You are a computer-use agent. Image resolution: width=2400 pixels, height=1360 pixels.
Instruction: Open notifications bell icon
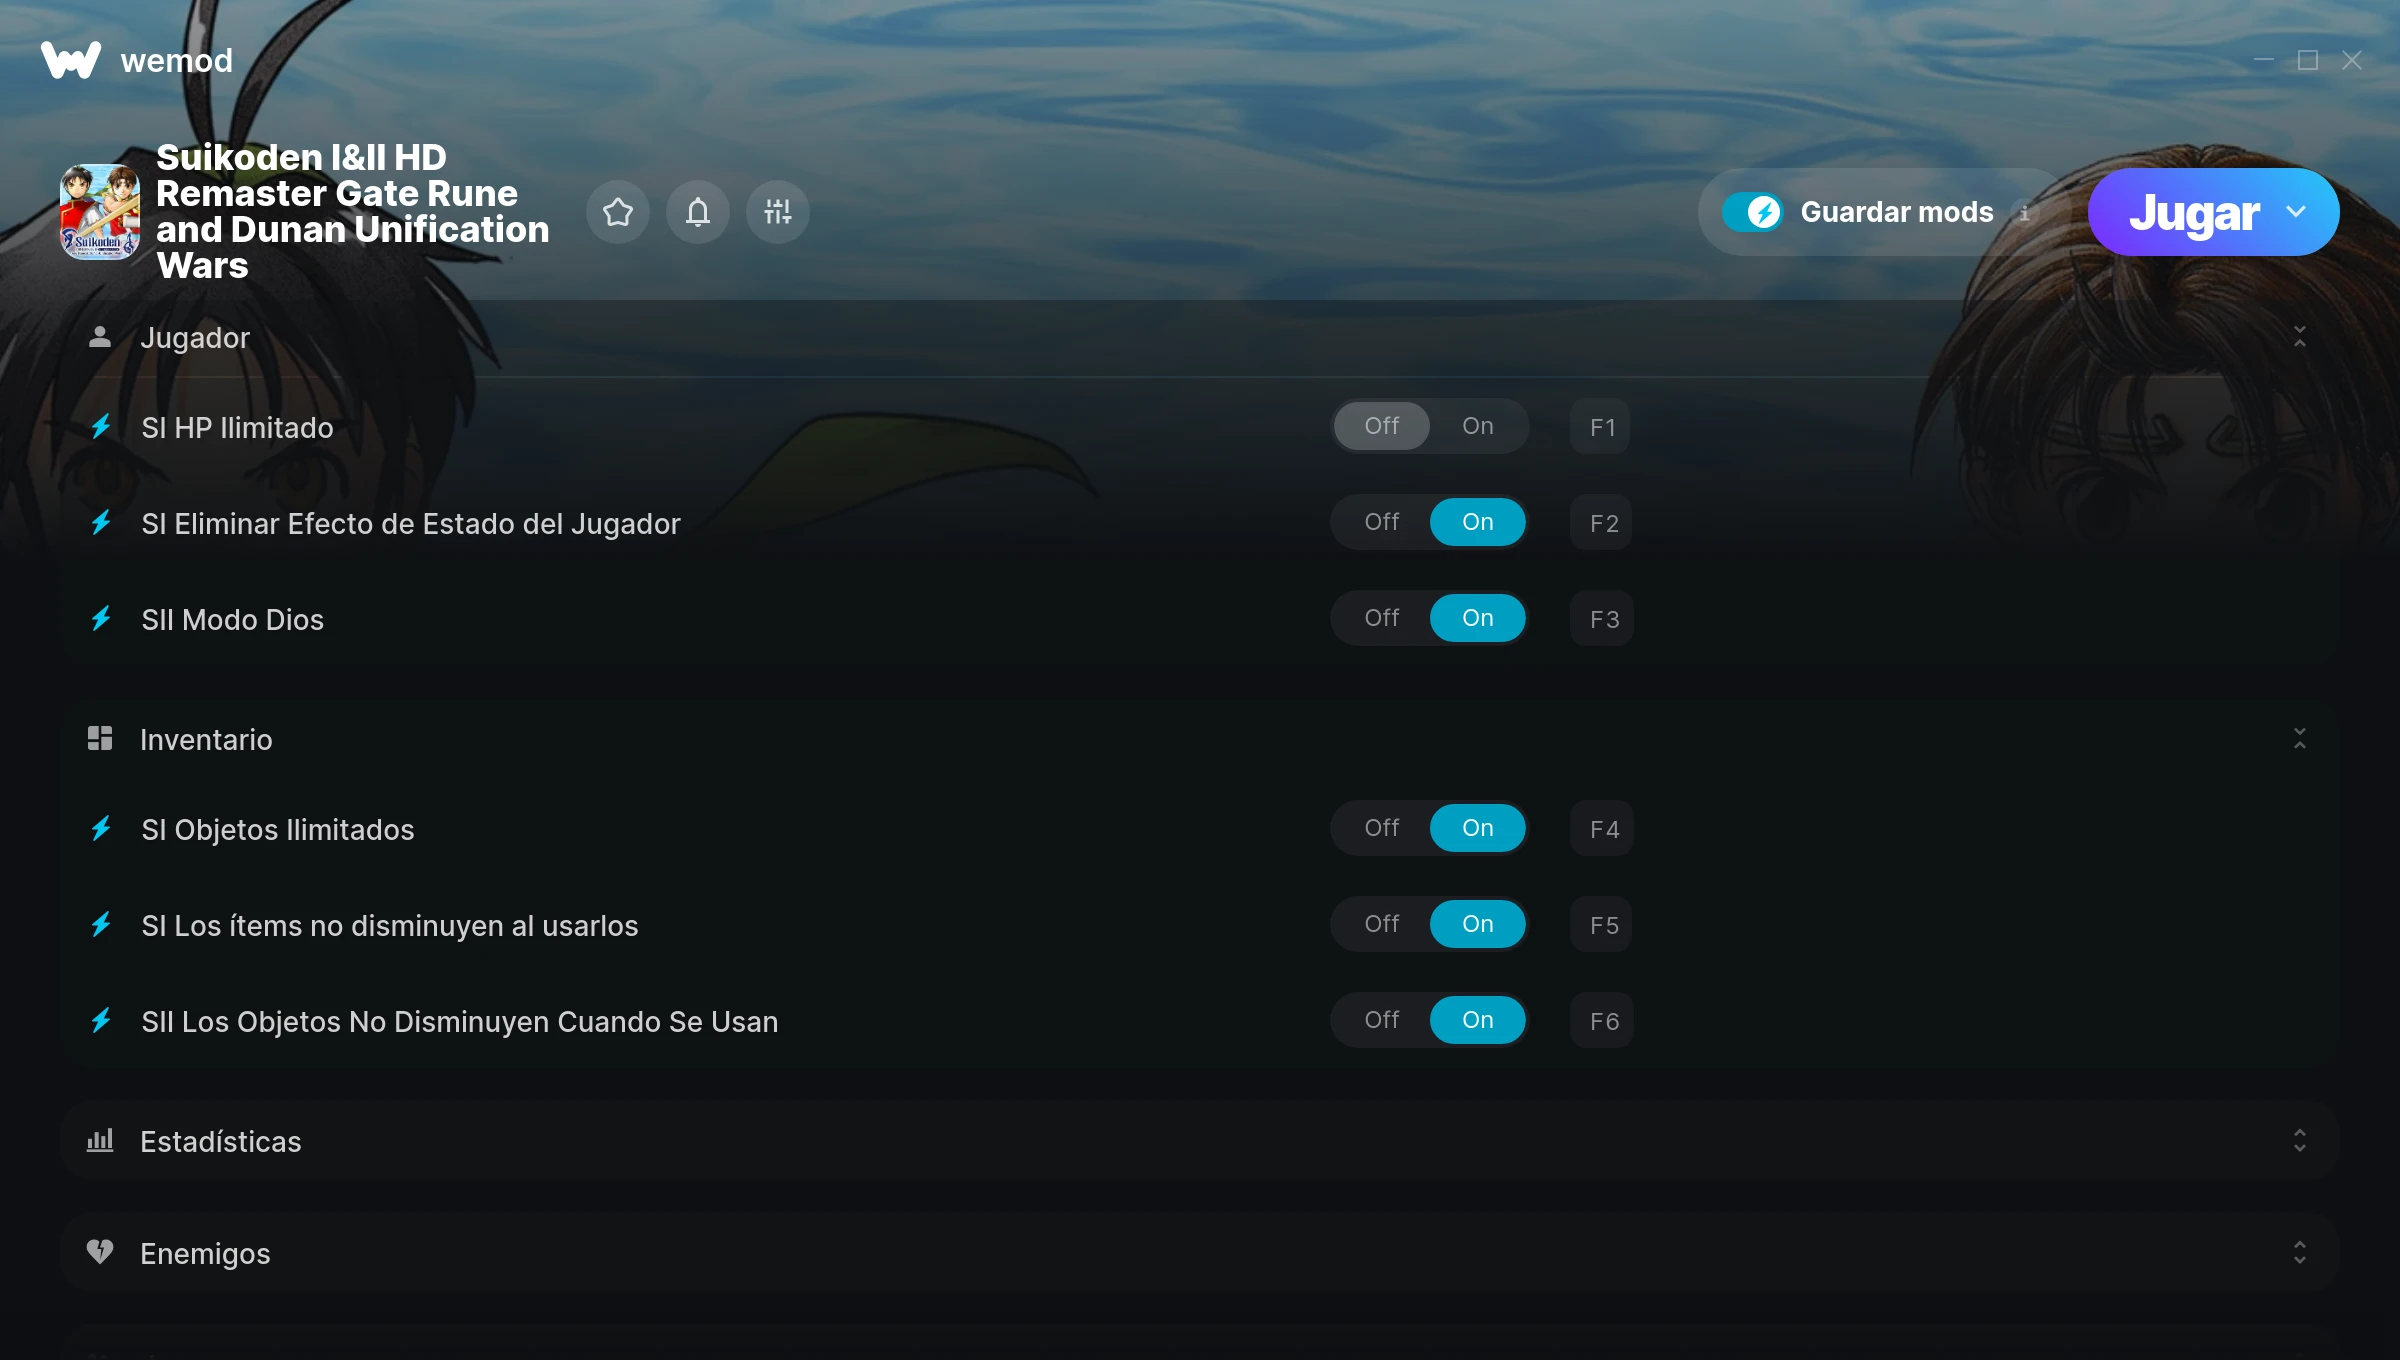pos(698,212)
